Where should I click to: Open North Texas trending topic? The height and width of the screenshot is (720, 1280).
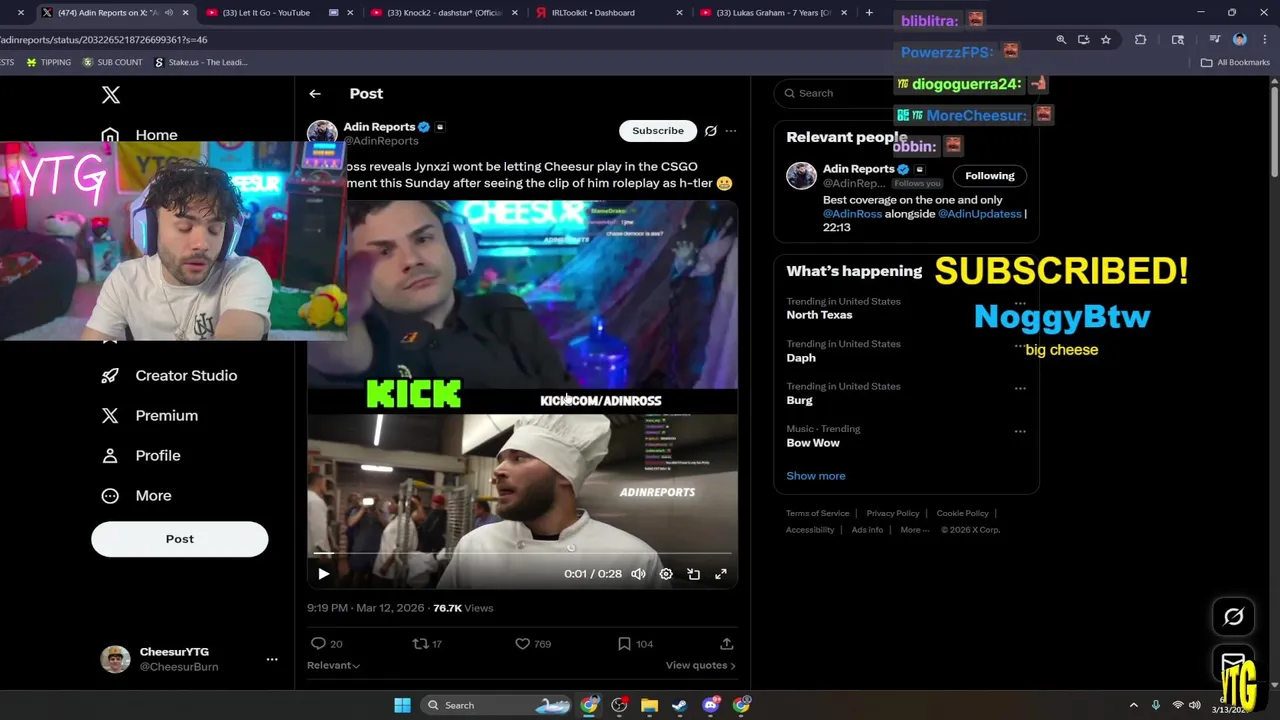pyautogui.click(x=819, y=315)
